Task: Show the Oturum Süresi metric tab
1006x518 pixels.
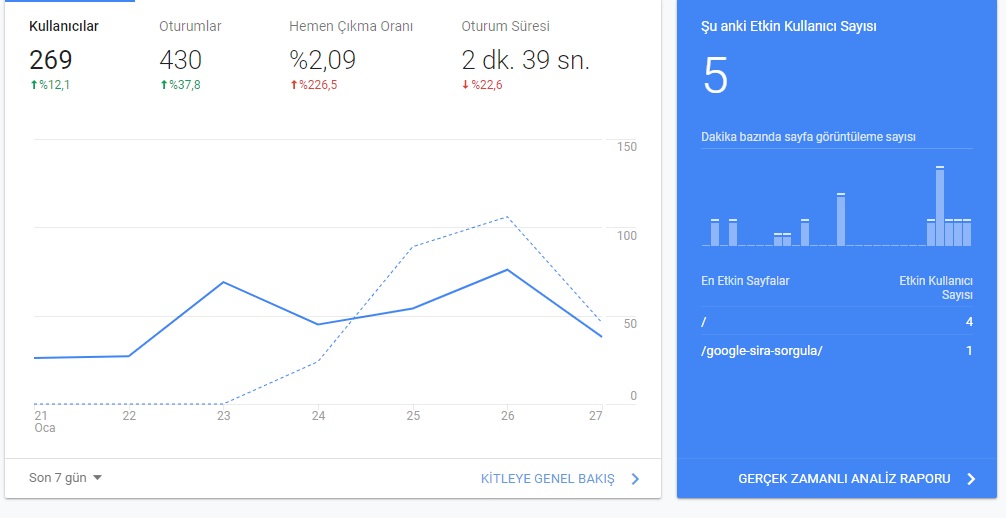Action: coord(525,55)
